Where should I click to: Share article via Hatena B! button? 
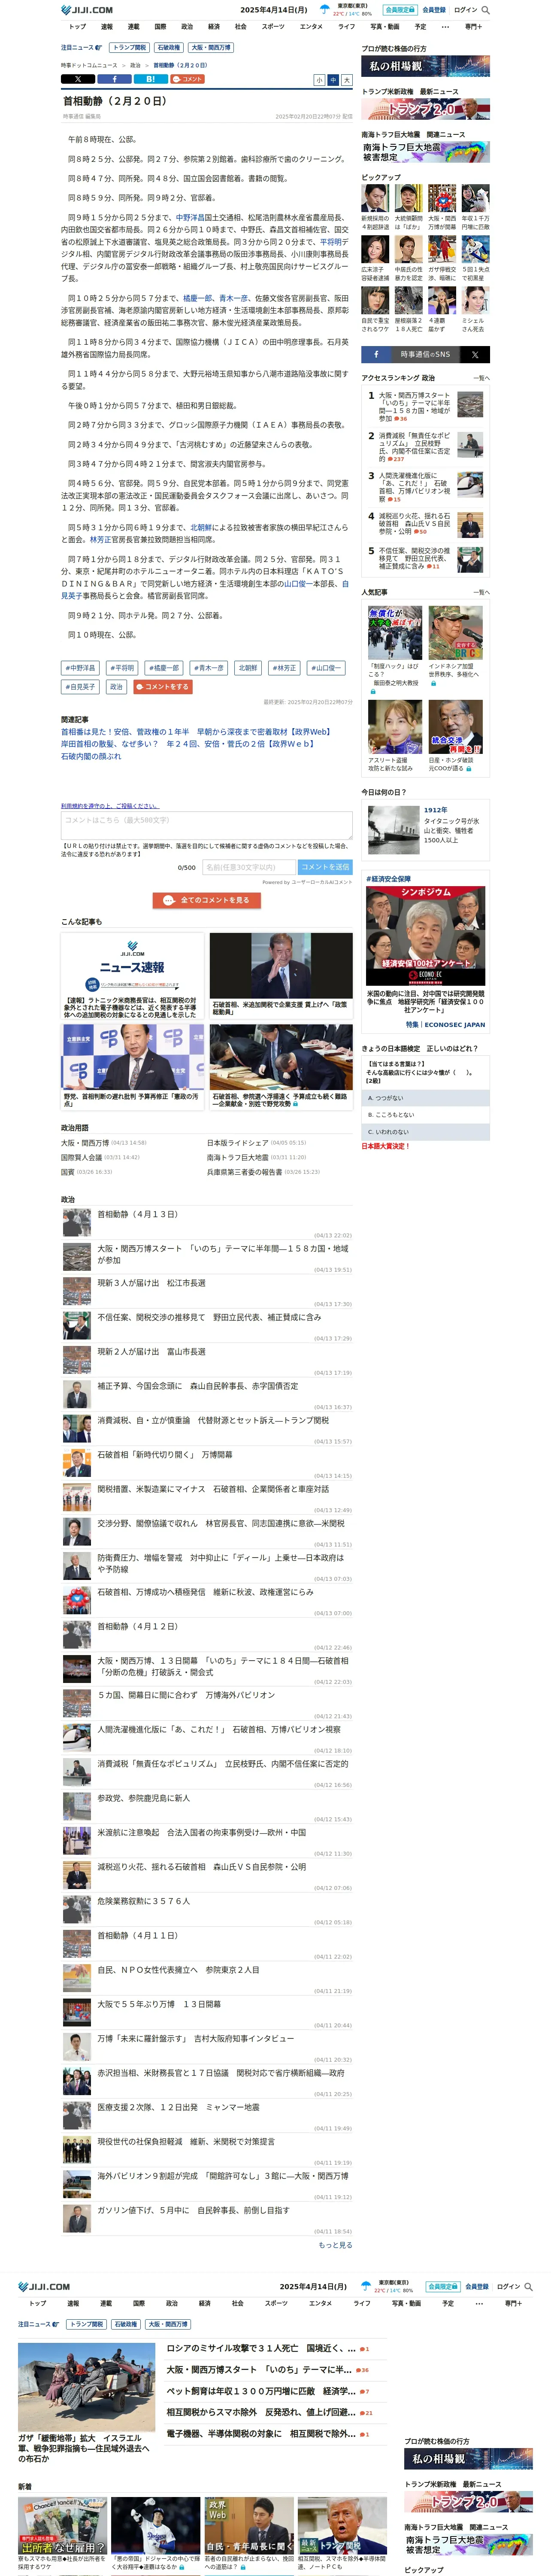click(150, 79)
